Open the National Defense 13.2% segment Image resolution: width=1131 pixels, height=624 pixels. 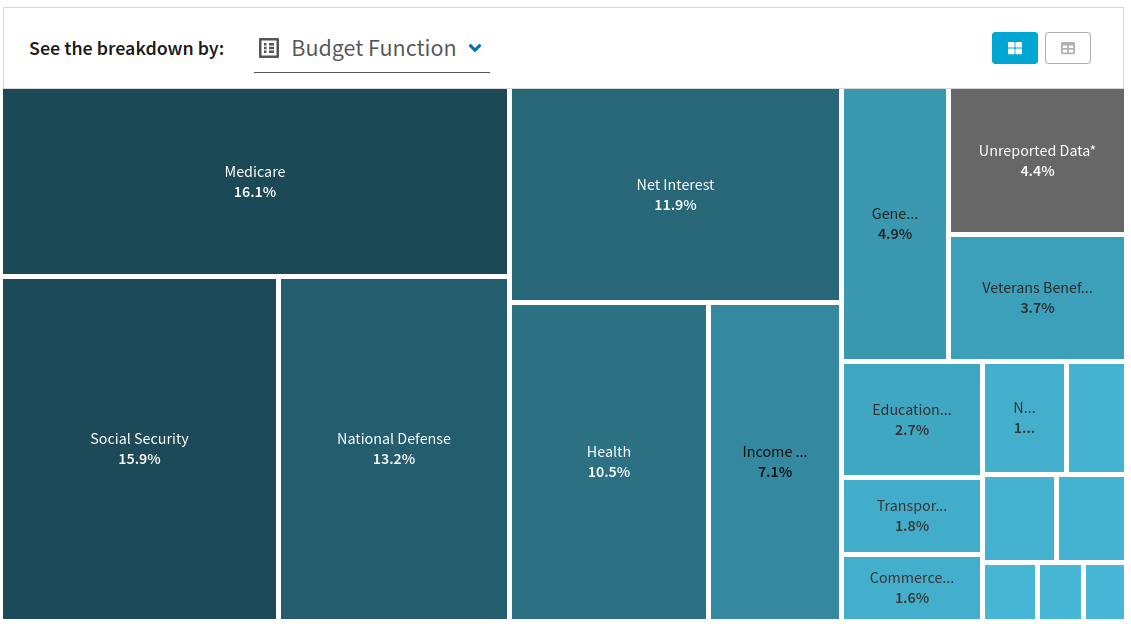coord(393,448)
